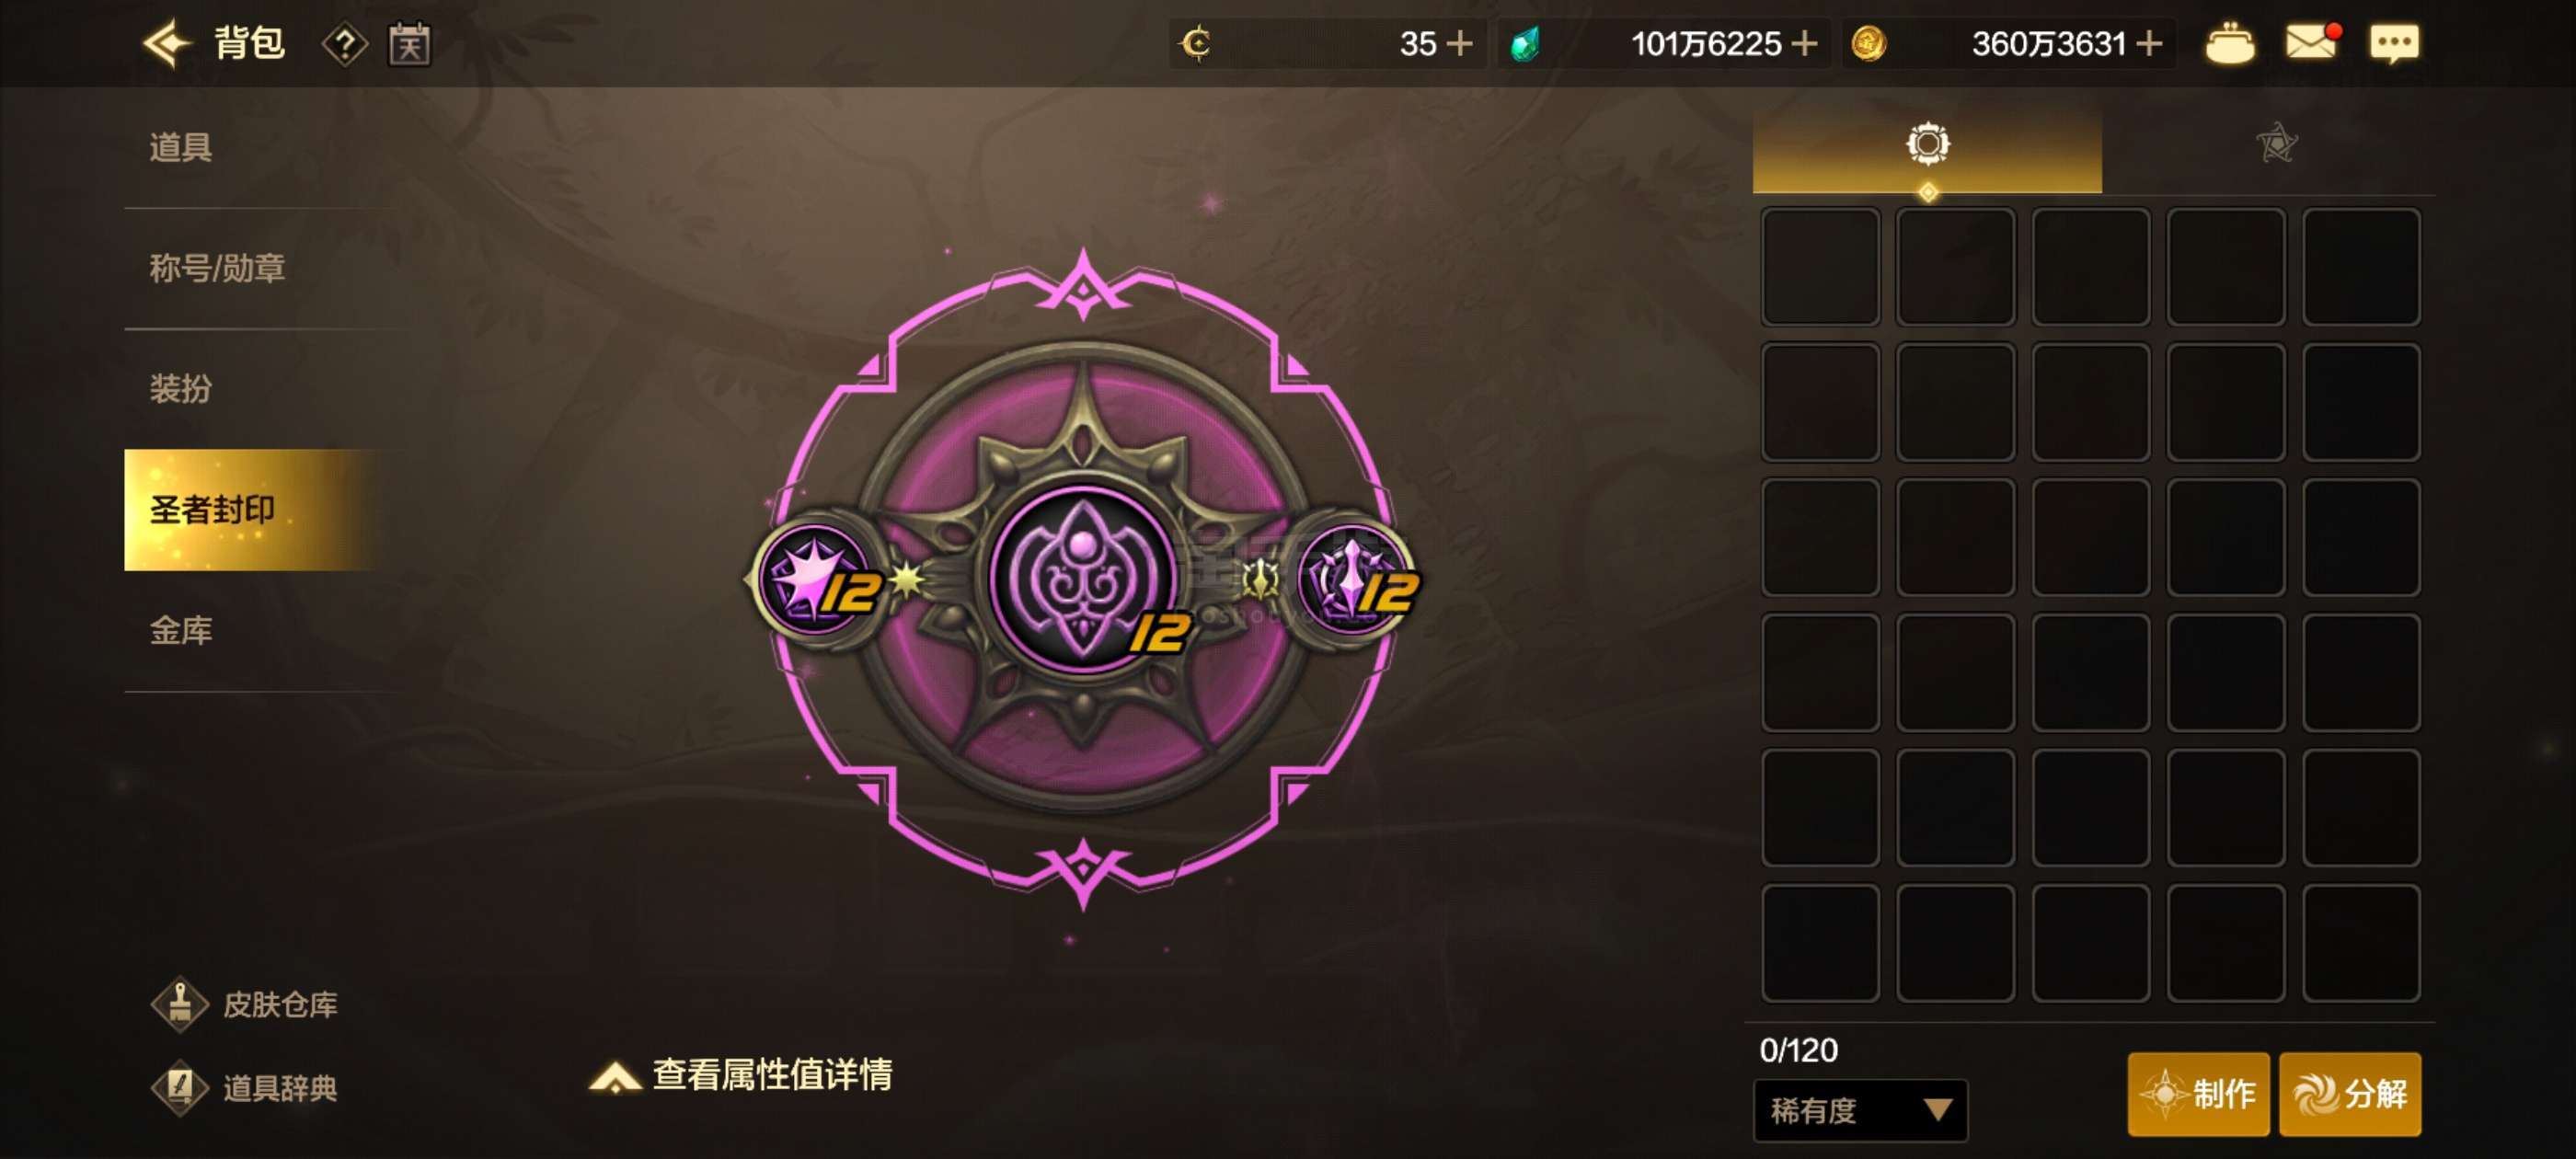Open the help question mark icon
Image resolution: width=2576 pixels, height=1159 pixels.
click(344, 45)
